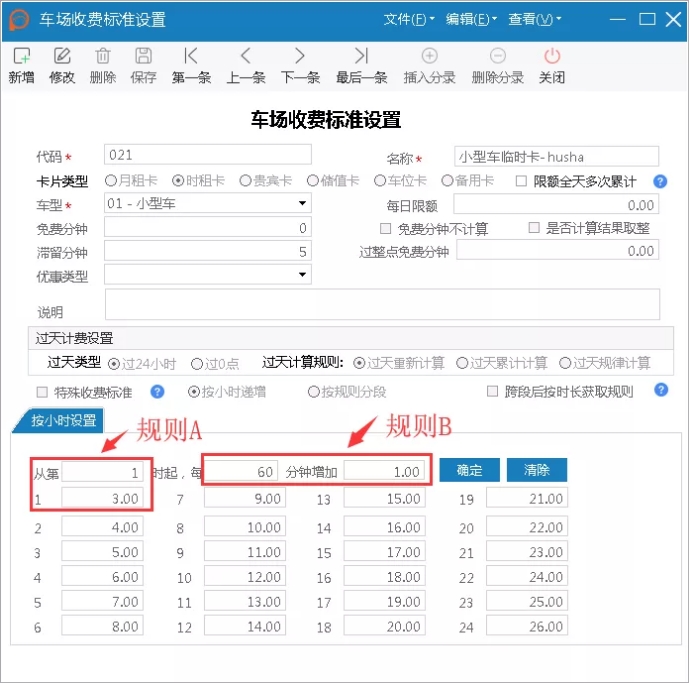Click the 每日限额 input field
This screenshot has width=689, height=683.
tap(556, 204)
